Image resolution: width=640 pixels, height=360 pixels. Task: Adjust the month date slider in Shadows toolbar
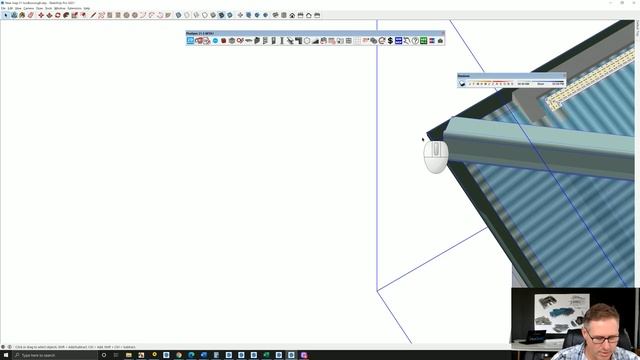(x=491, y=84)
